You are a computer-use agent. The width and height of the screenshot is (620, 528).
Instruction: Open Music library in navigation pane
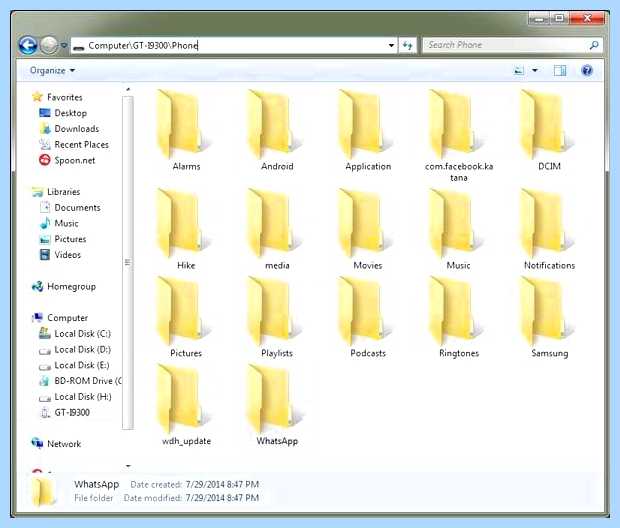[x=59, y=223]
